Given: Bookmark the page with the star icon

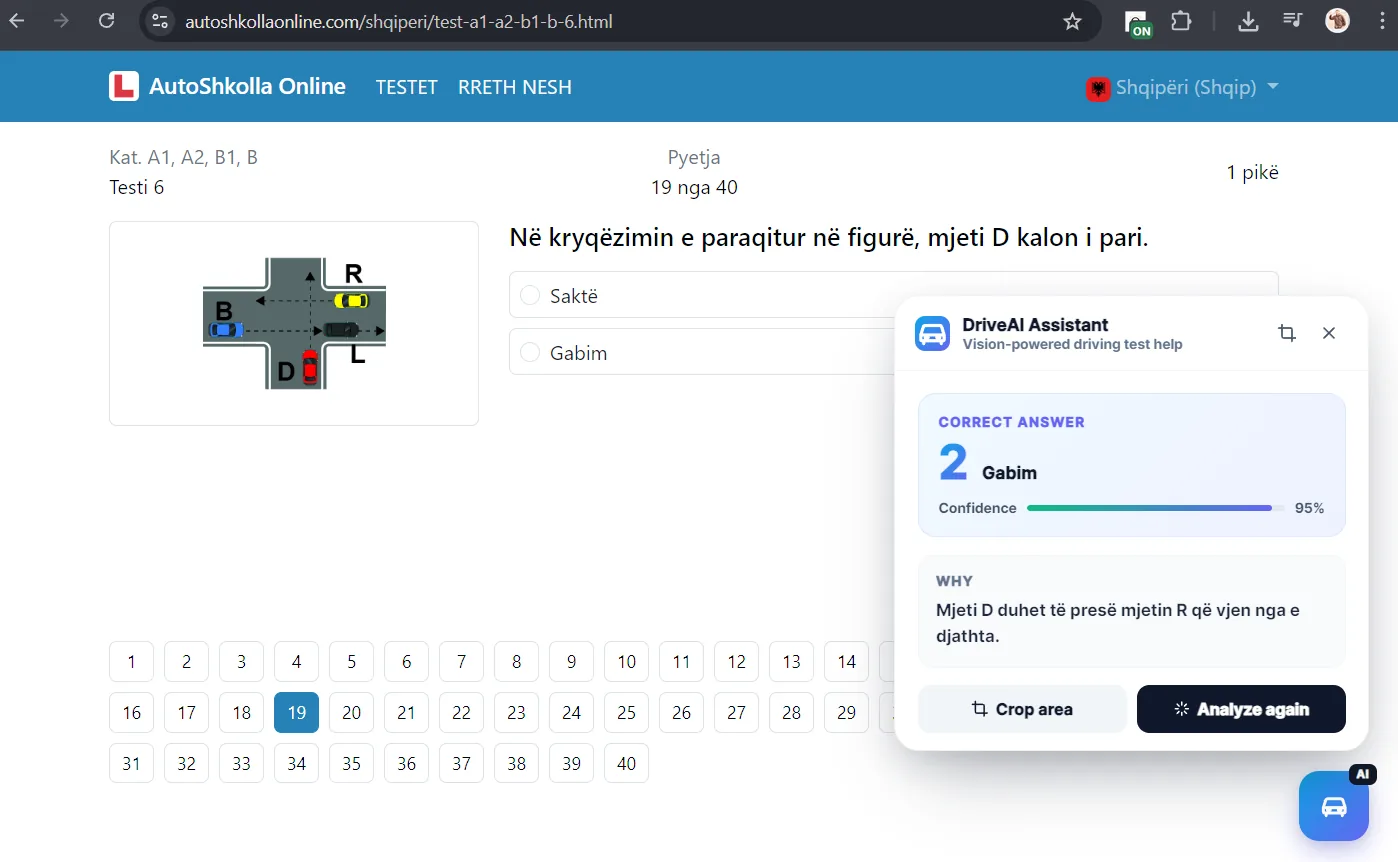Looking at the screenshot, I should coord(1072,20).
